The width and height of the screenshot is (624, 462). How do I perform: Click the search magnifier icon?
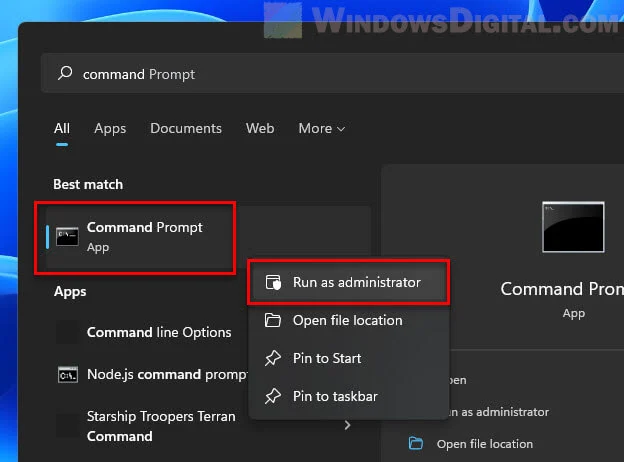click(65, 73)
